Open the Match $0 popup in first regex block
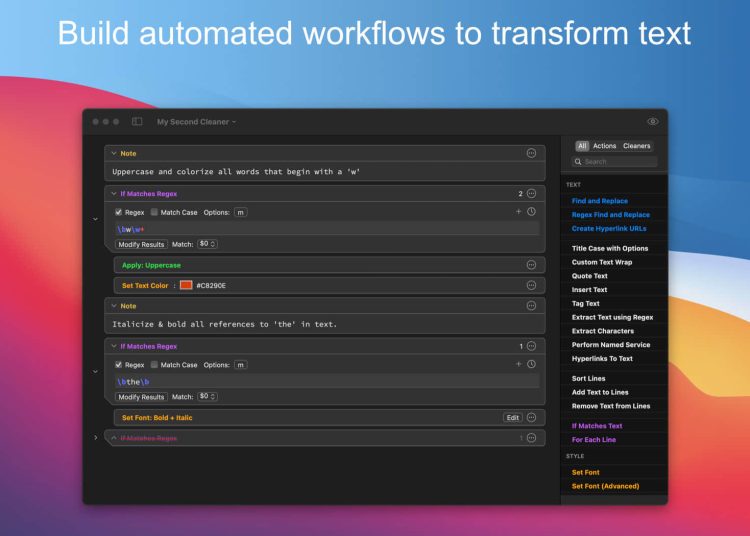Viewport: 750px width, 536px height. coord(208,244)
